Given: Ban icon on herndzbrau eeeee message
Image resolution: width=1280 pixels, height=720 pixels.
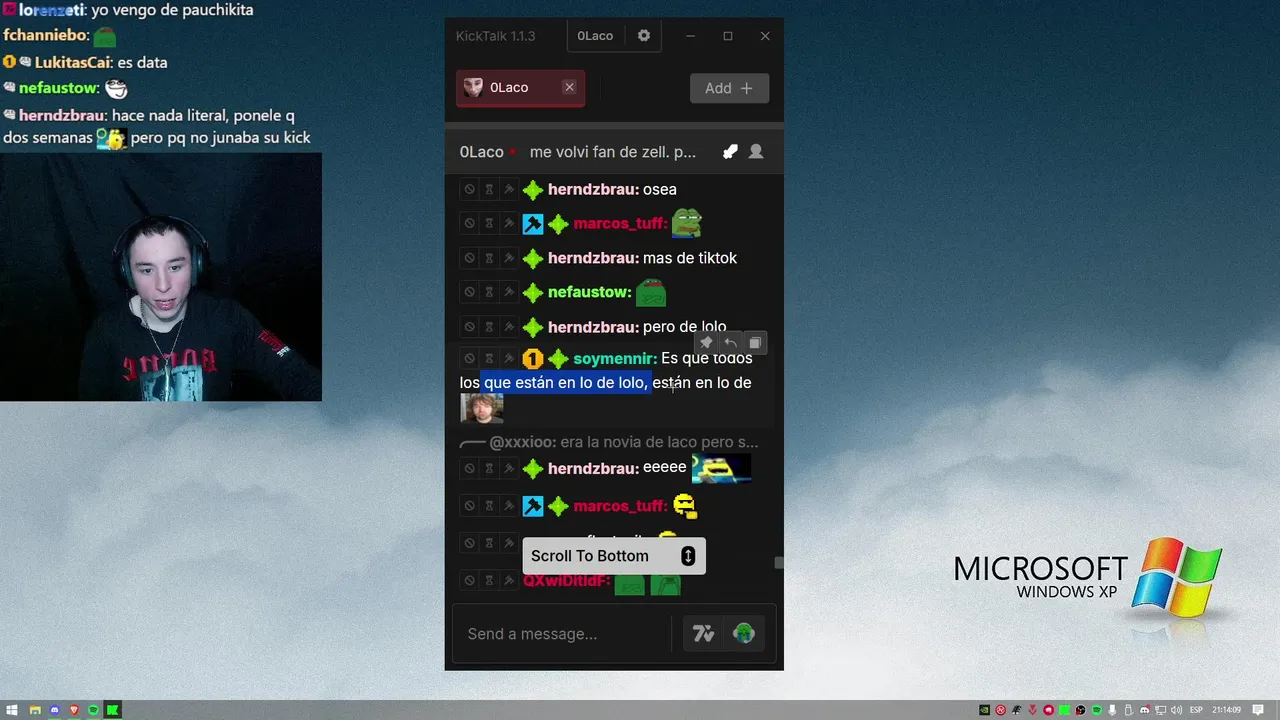Looking at the screenshot, I should pyautogui.click(x=469, y=468).
